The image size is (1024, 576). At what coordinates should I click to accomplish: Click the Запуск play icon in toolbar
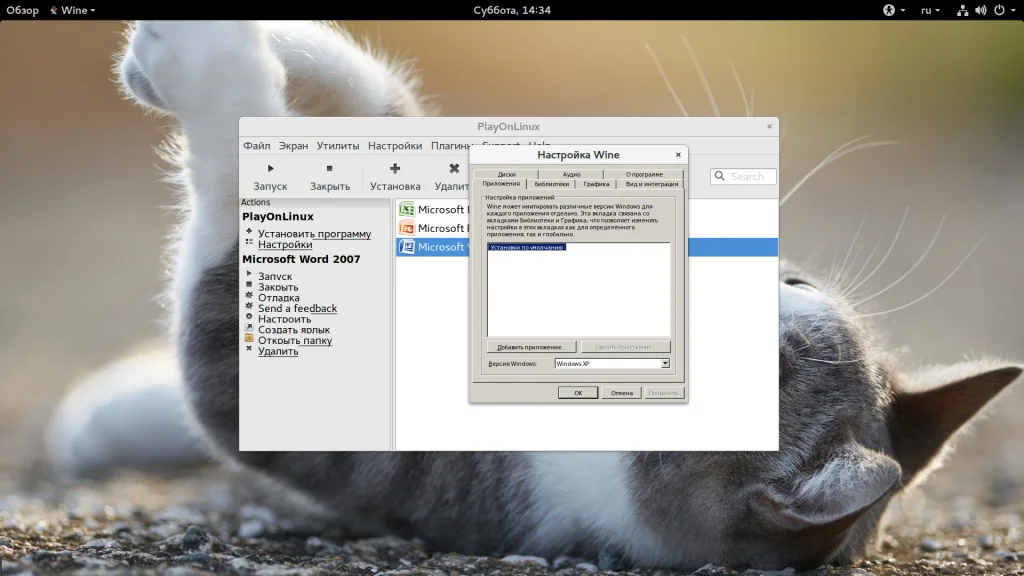click(x=270, y=169)
